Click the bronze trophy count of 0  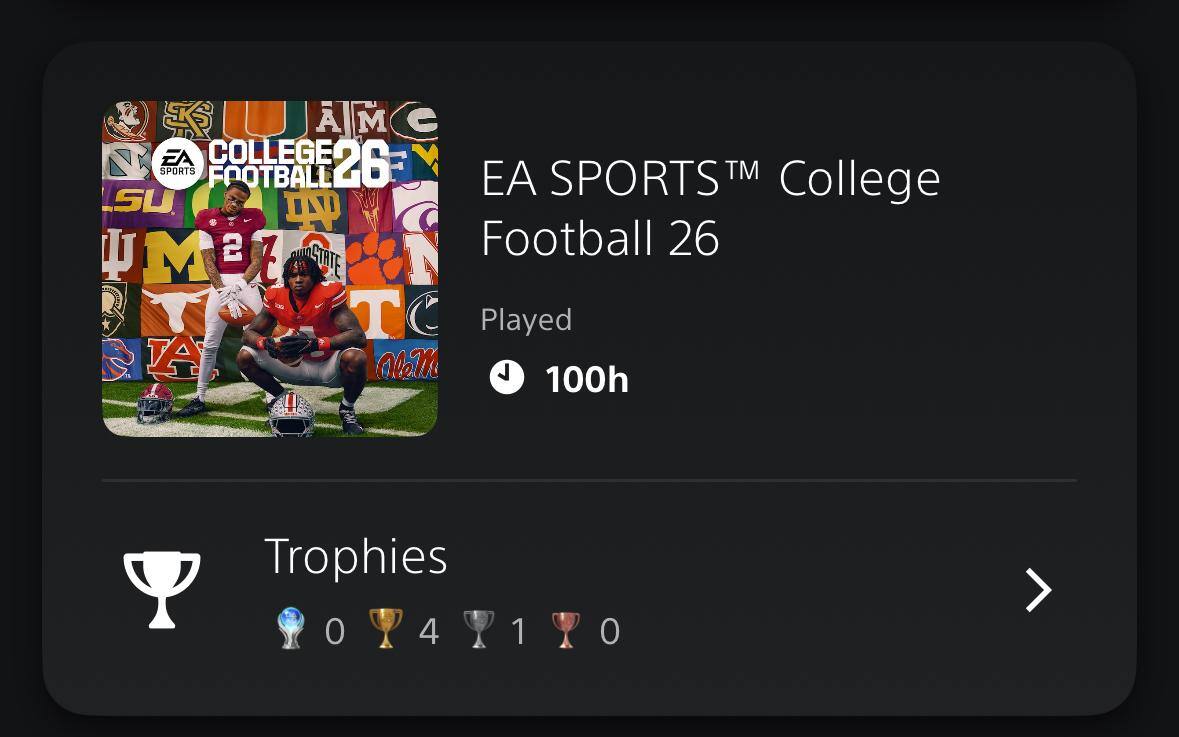pos(609,632)
